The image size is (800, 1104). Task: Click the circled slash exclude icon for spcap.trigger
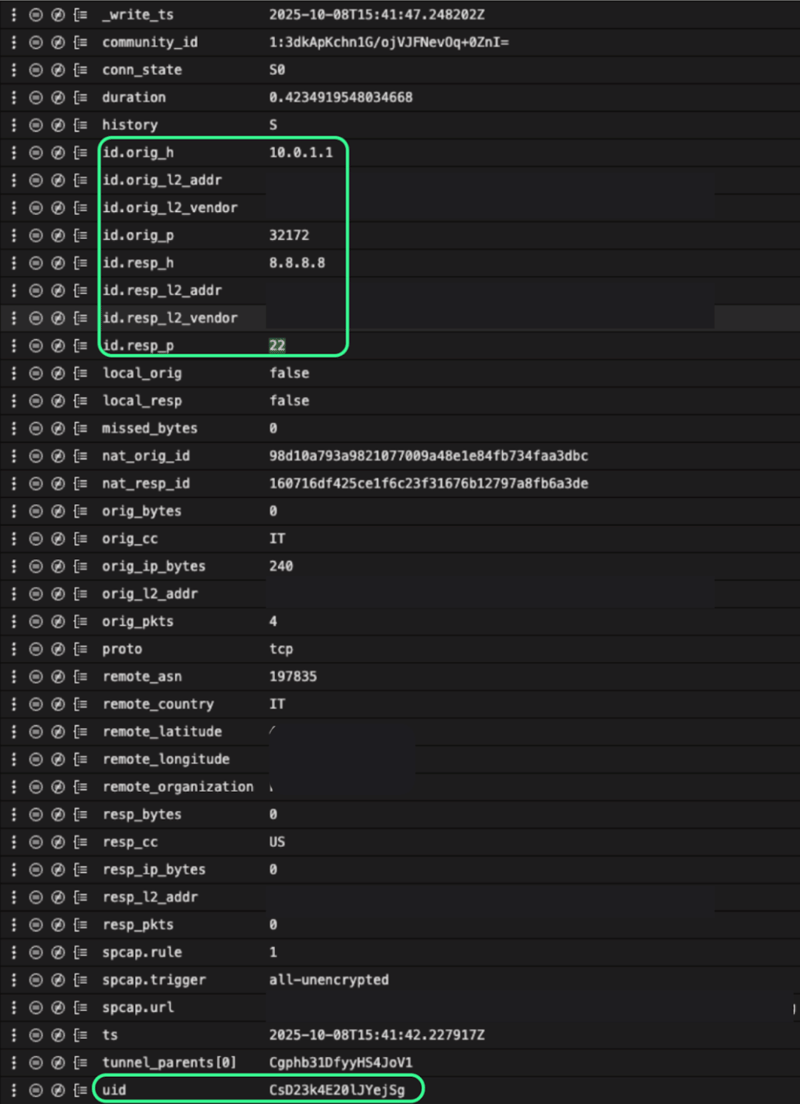click(57, 980)
